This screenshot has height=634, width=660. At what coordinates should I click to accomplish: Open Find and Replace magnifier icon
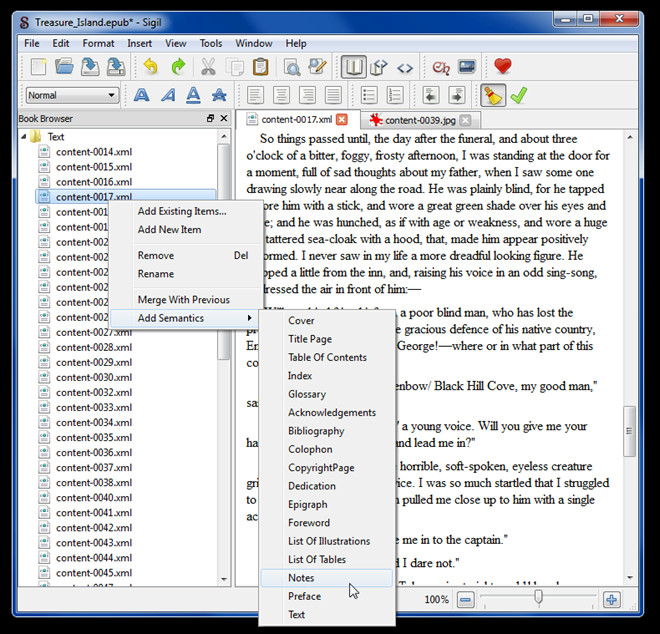click(x=292, y=67)
